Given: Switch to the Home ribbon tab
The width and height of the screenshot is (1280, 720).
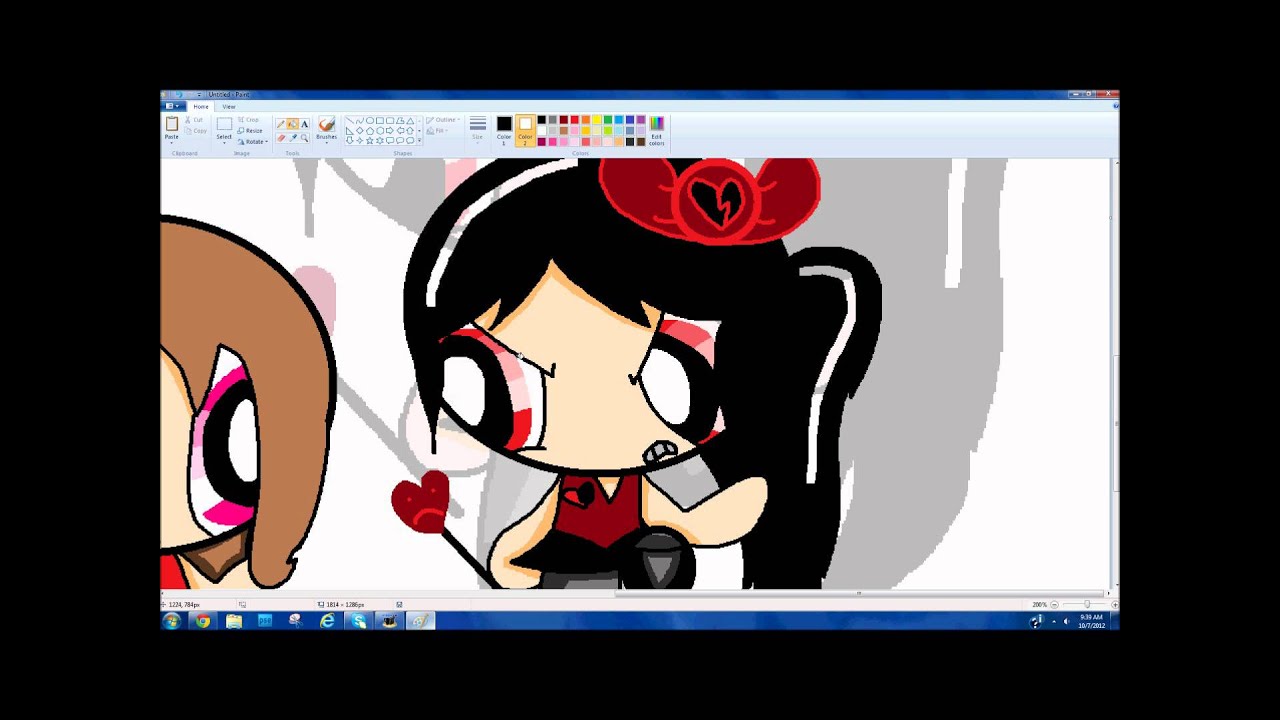Looking at the screenshot, I should pos(201,106).
